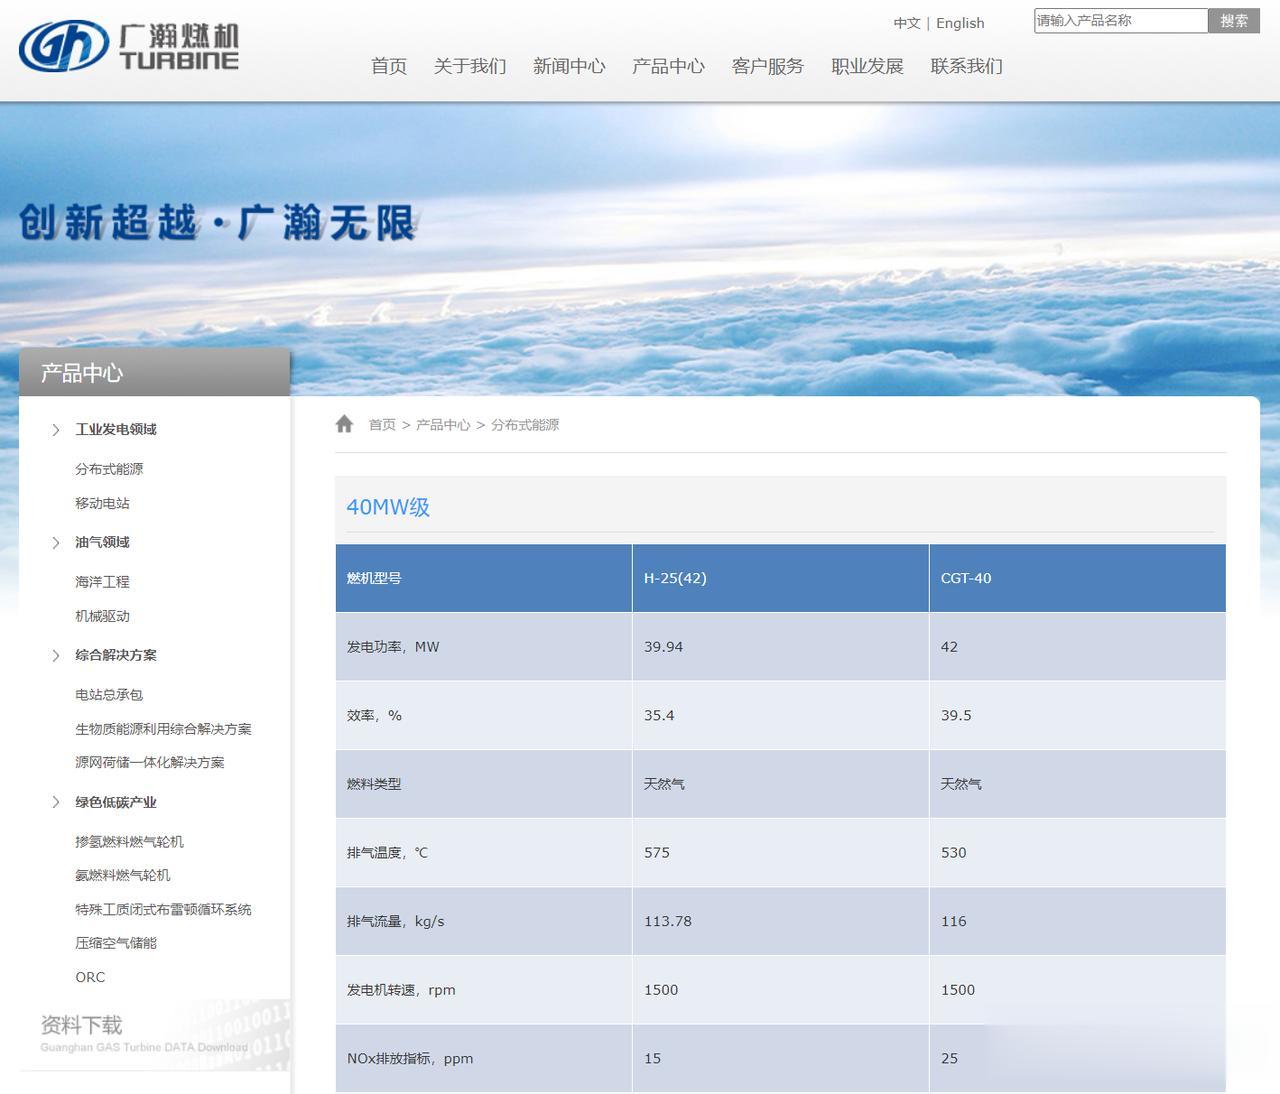Select the 575 exhaust temperature cell
This screenshot has height=1094, width=1280.
click(x=780, y=853)
